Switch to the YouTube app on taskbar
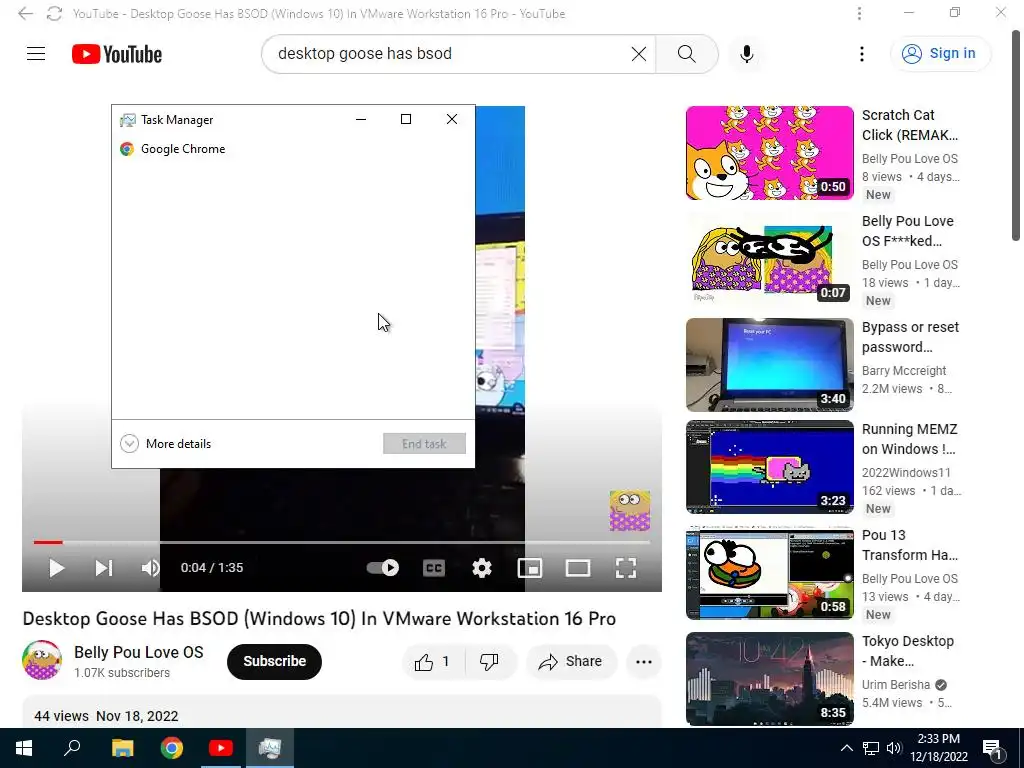1024x768 pixels. [x=221, y=748]
